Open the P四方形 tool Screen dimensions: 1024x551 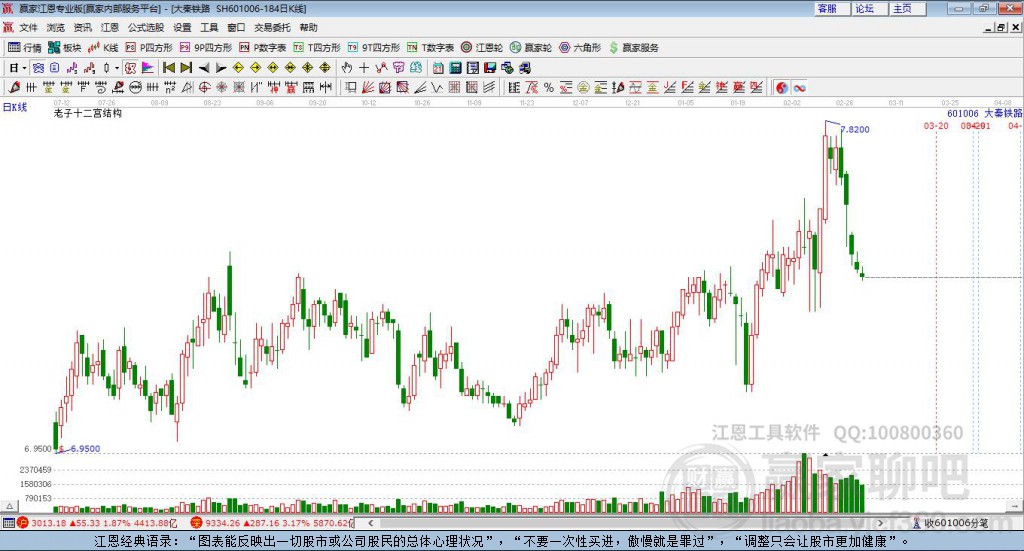149,48
